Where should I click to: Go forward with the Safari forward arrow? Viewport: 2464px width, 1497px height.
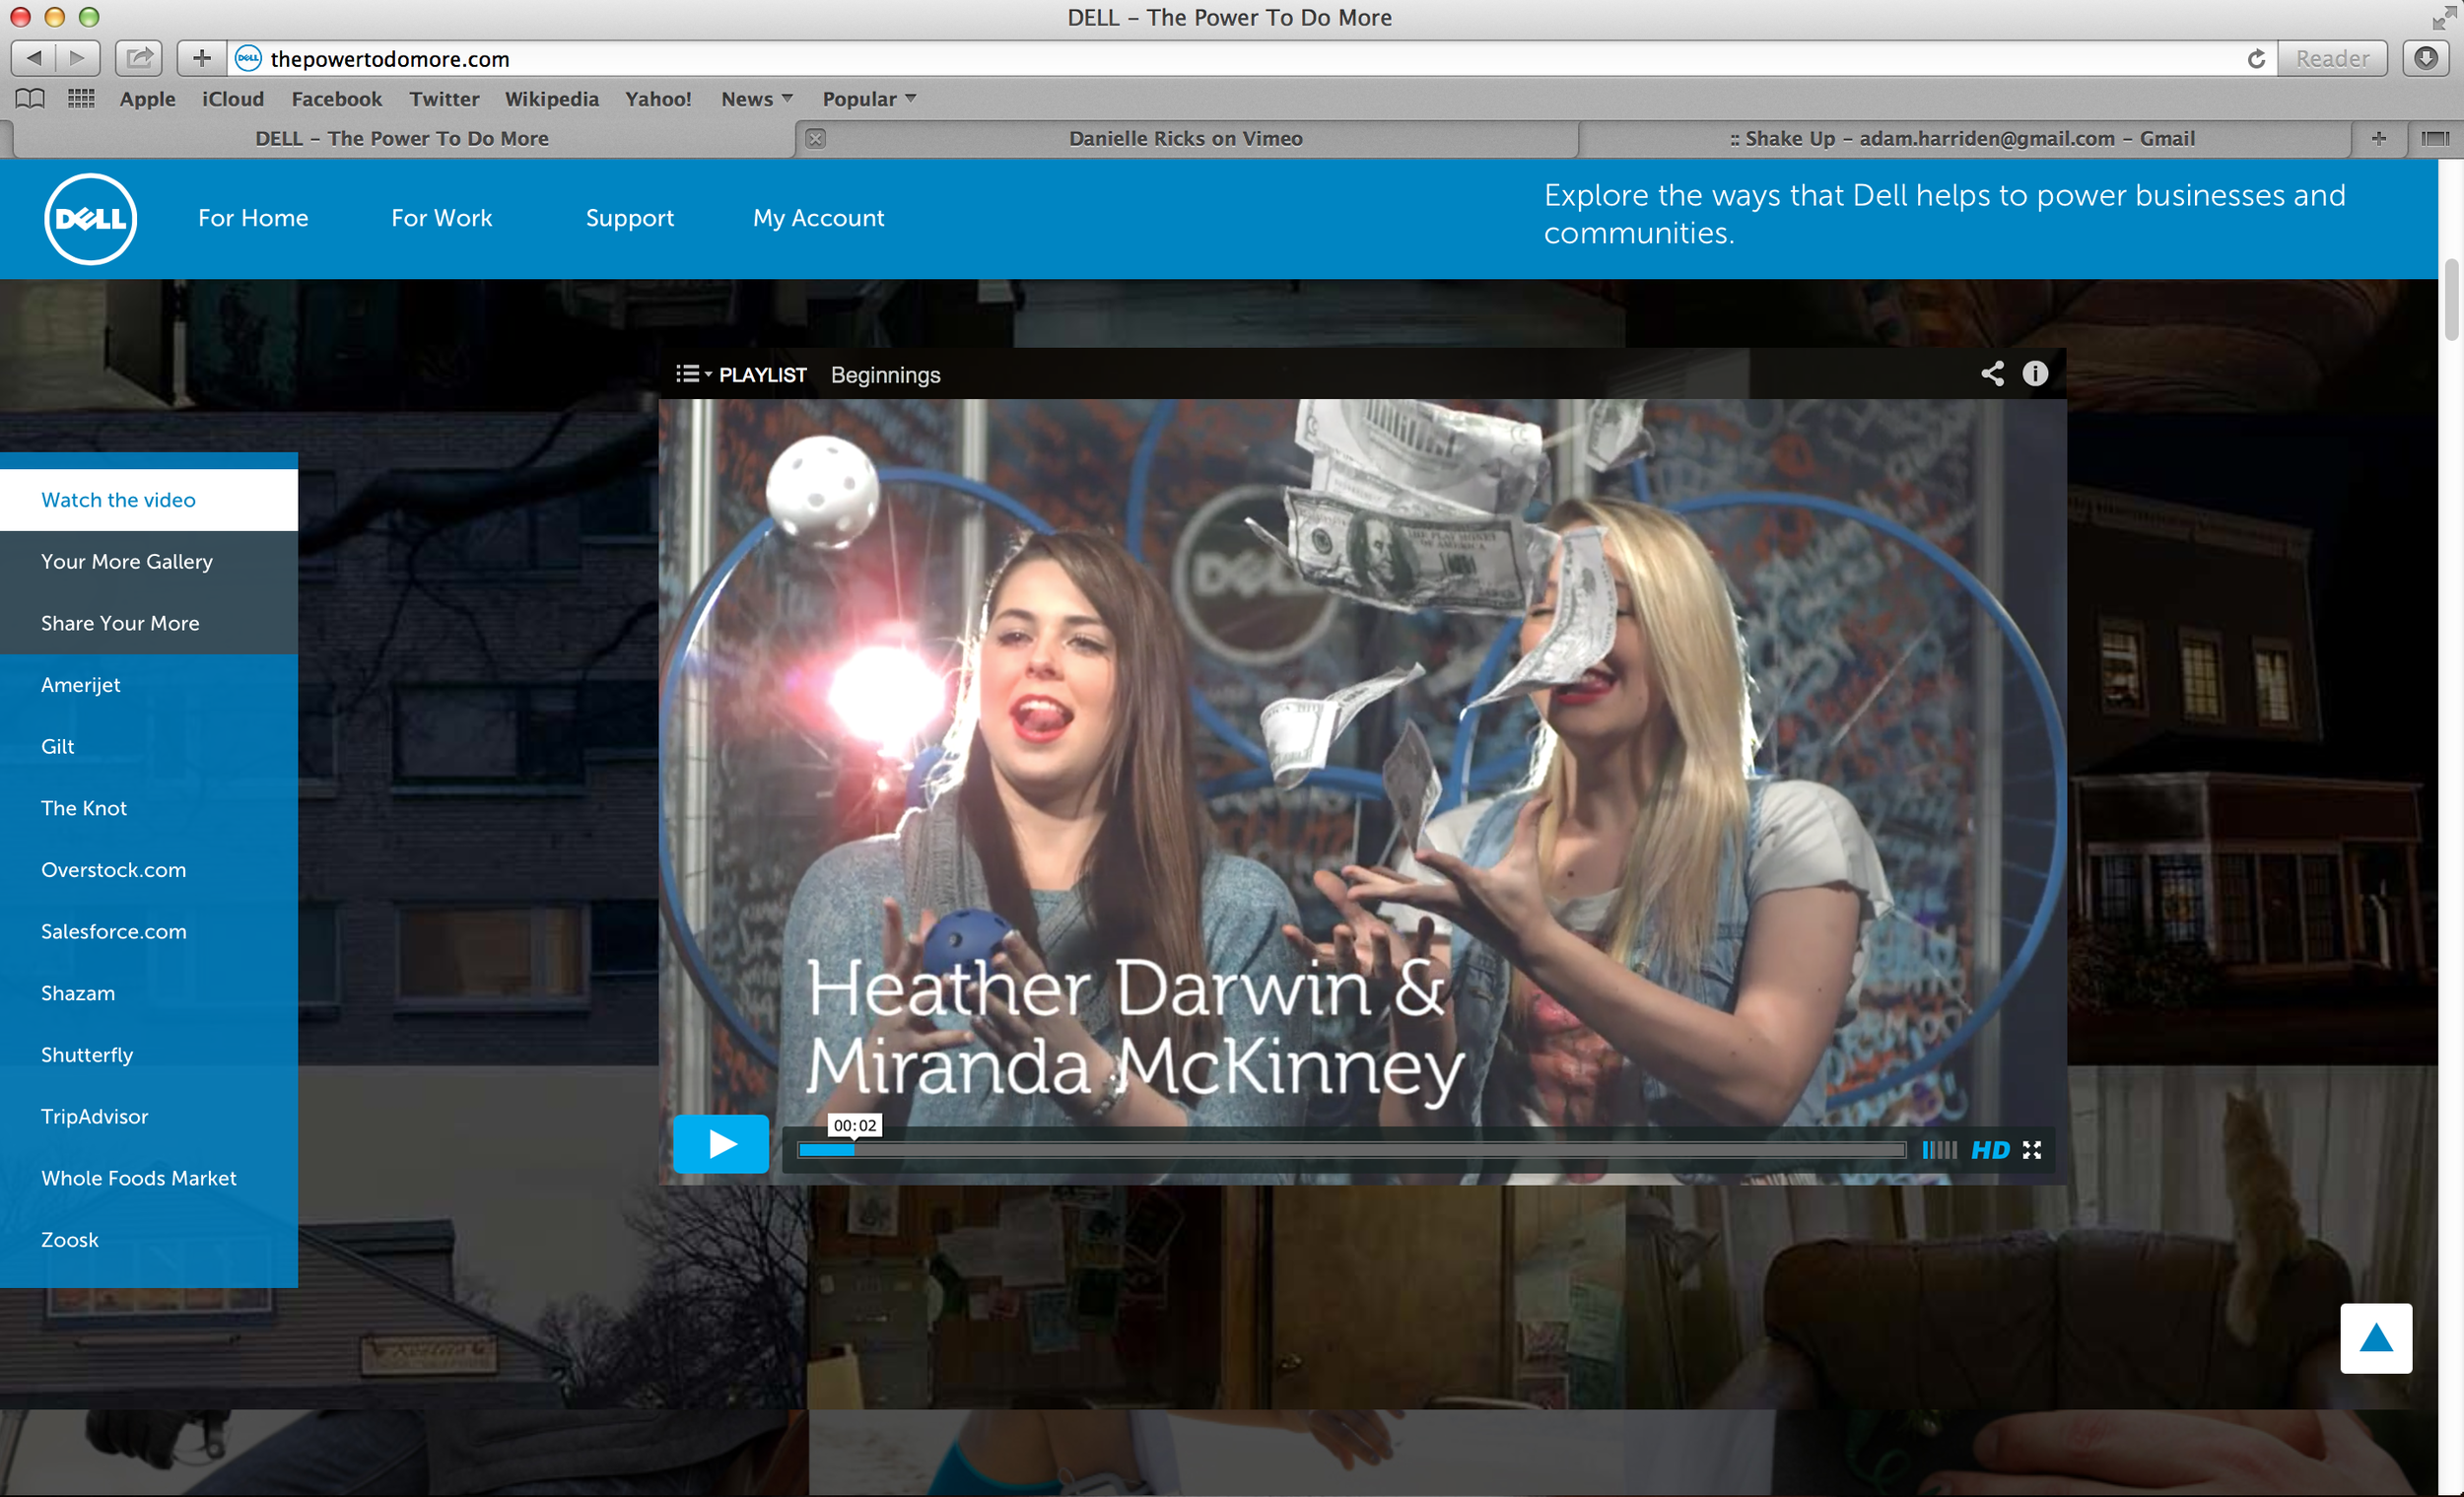click(x=78, y=58)
